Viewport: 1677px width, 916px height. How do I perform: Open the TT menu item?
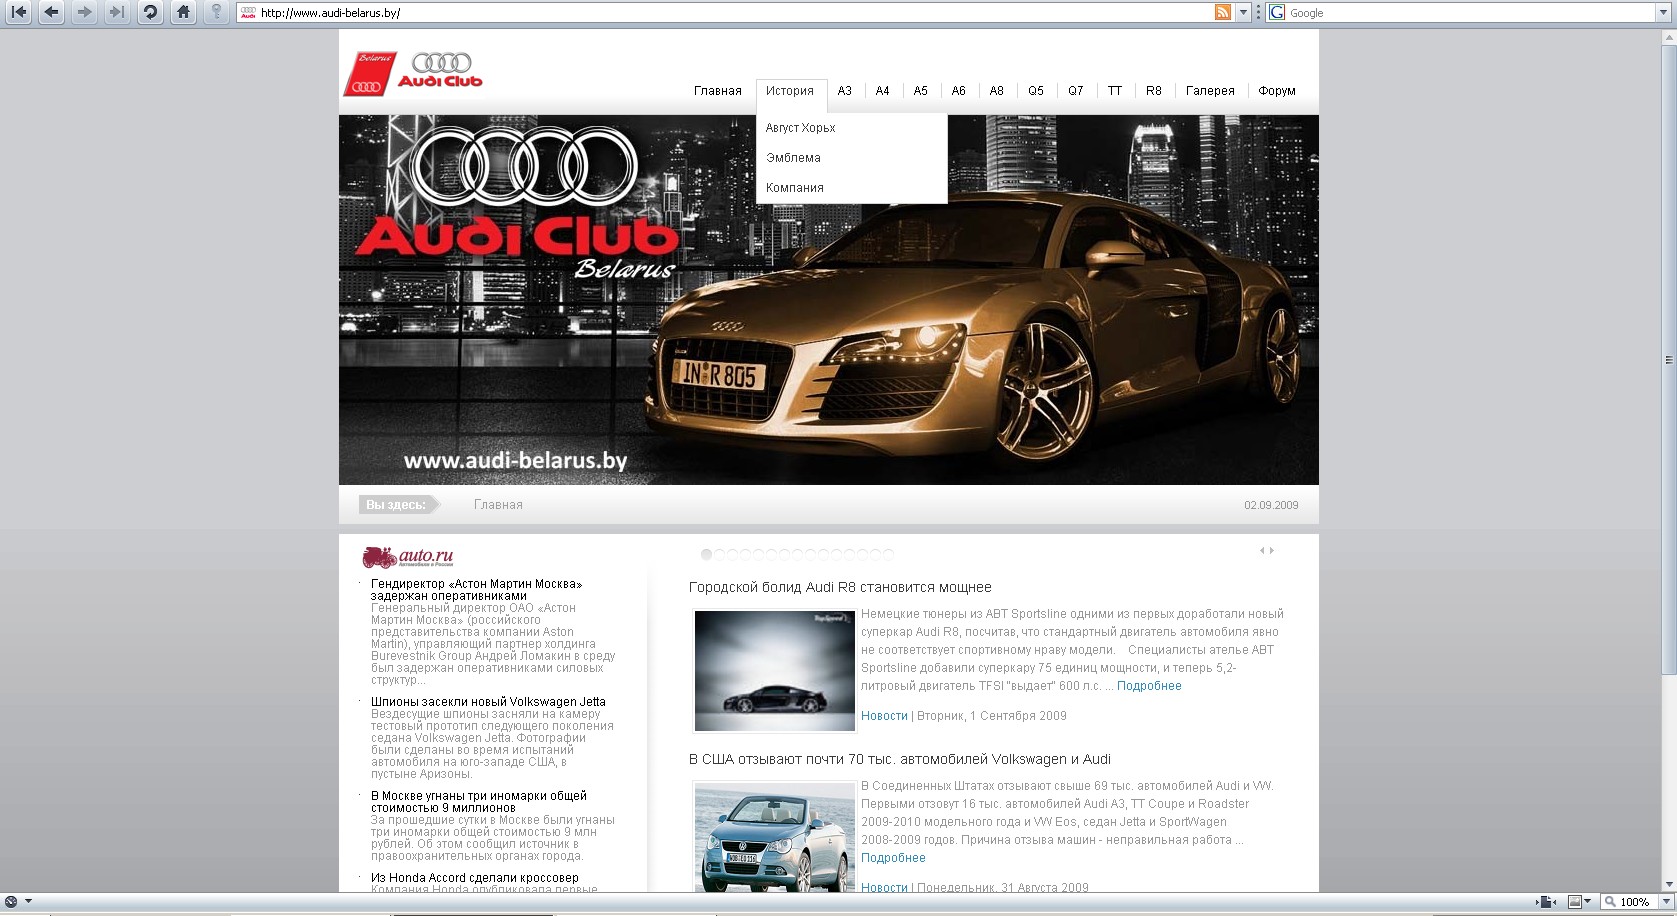(x=1115, y=91)
